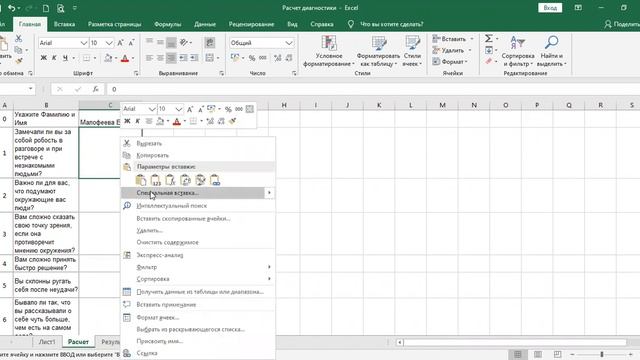640x360 pixels.
Task: Click zoom slider handle in status bar
Action: [x=602, y=354]
